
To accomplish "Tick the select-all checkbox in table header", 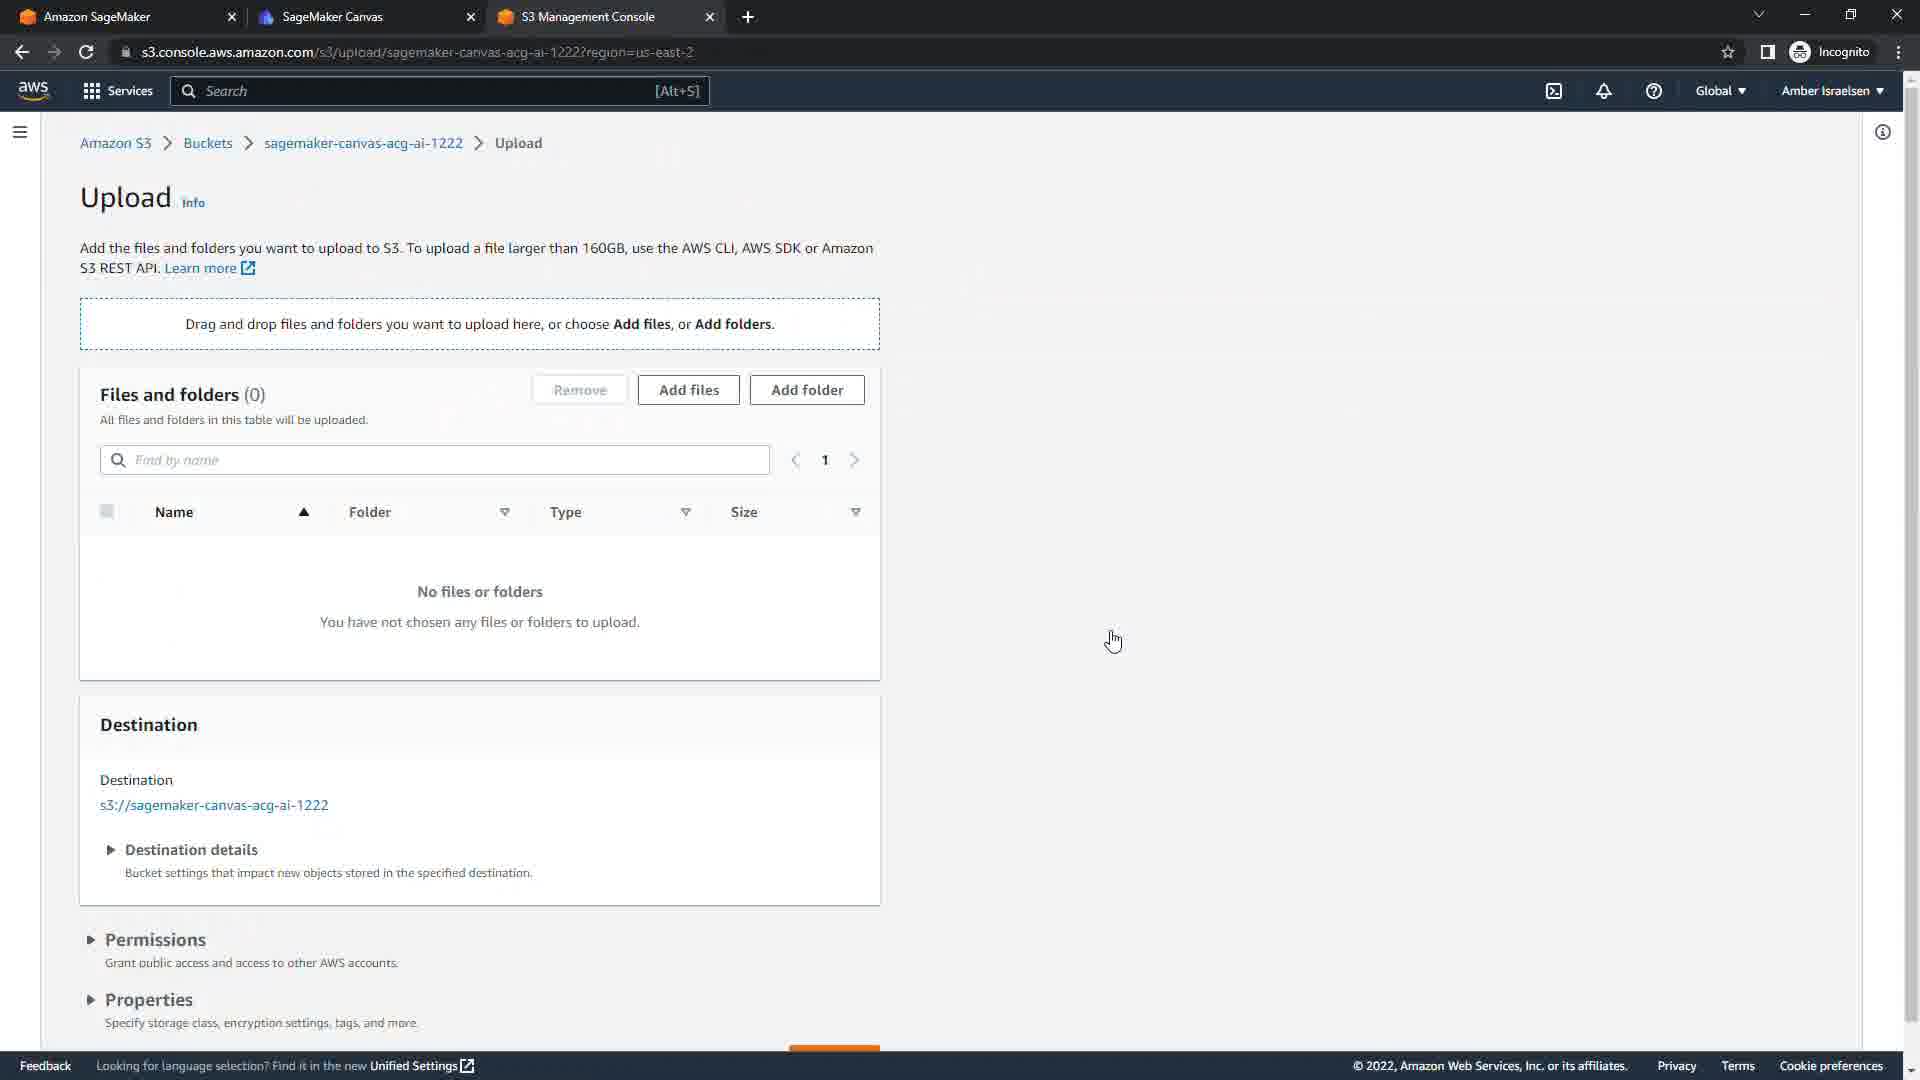I will 107,512.
